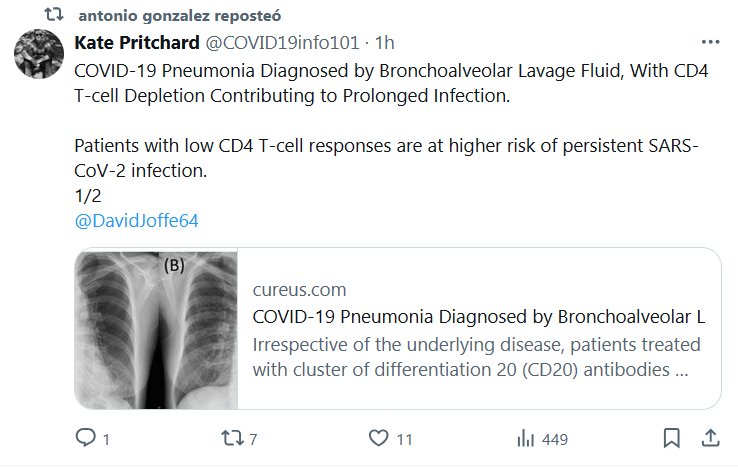Open the three-dot more options menu
This screenshot has width=738, height=468.
click(x=709, y=43)
